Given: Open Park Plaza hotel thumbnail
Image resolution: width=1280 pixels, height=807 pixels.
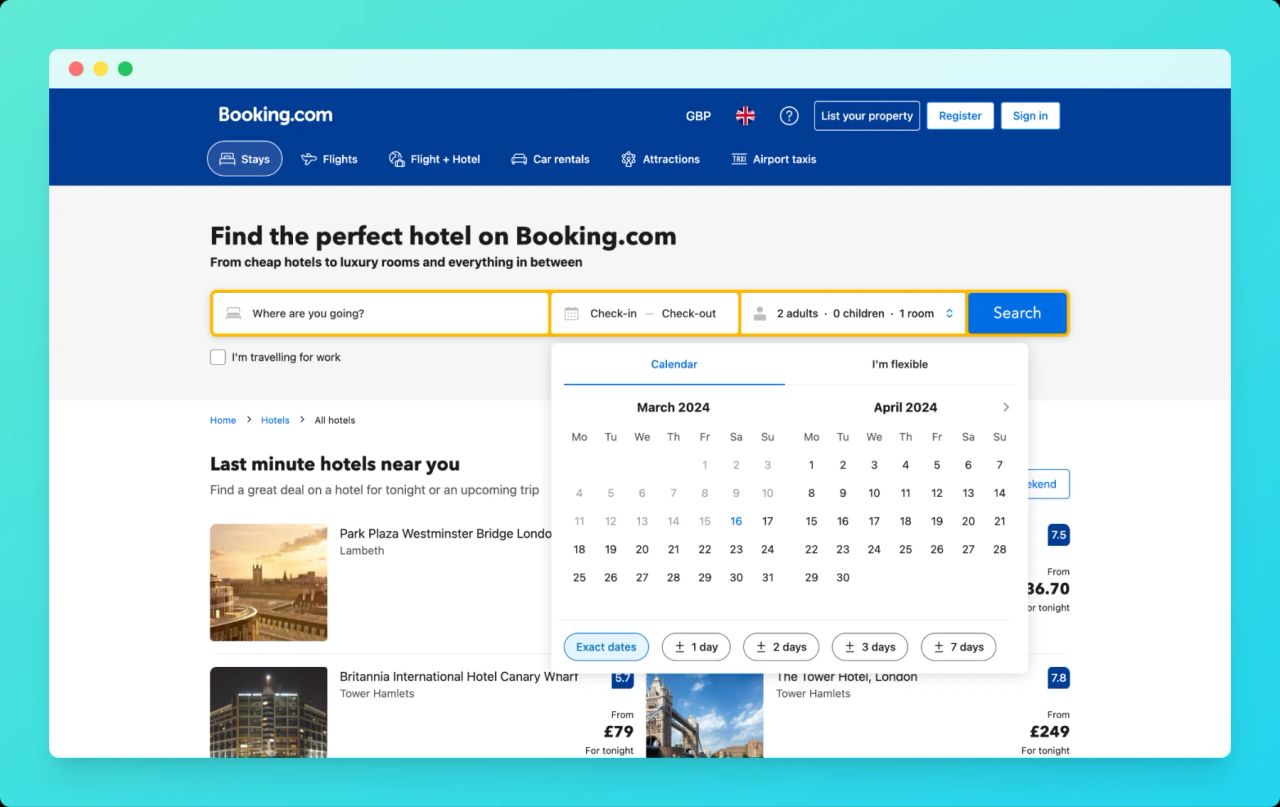Looking at the screenshot, I should [268, 582].
